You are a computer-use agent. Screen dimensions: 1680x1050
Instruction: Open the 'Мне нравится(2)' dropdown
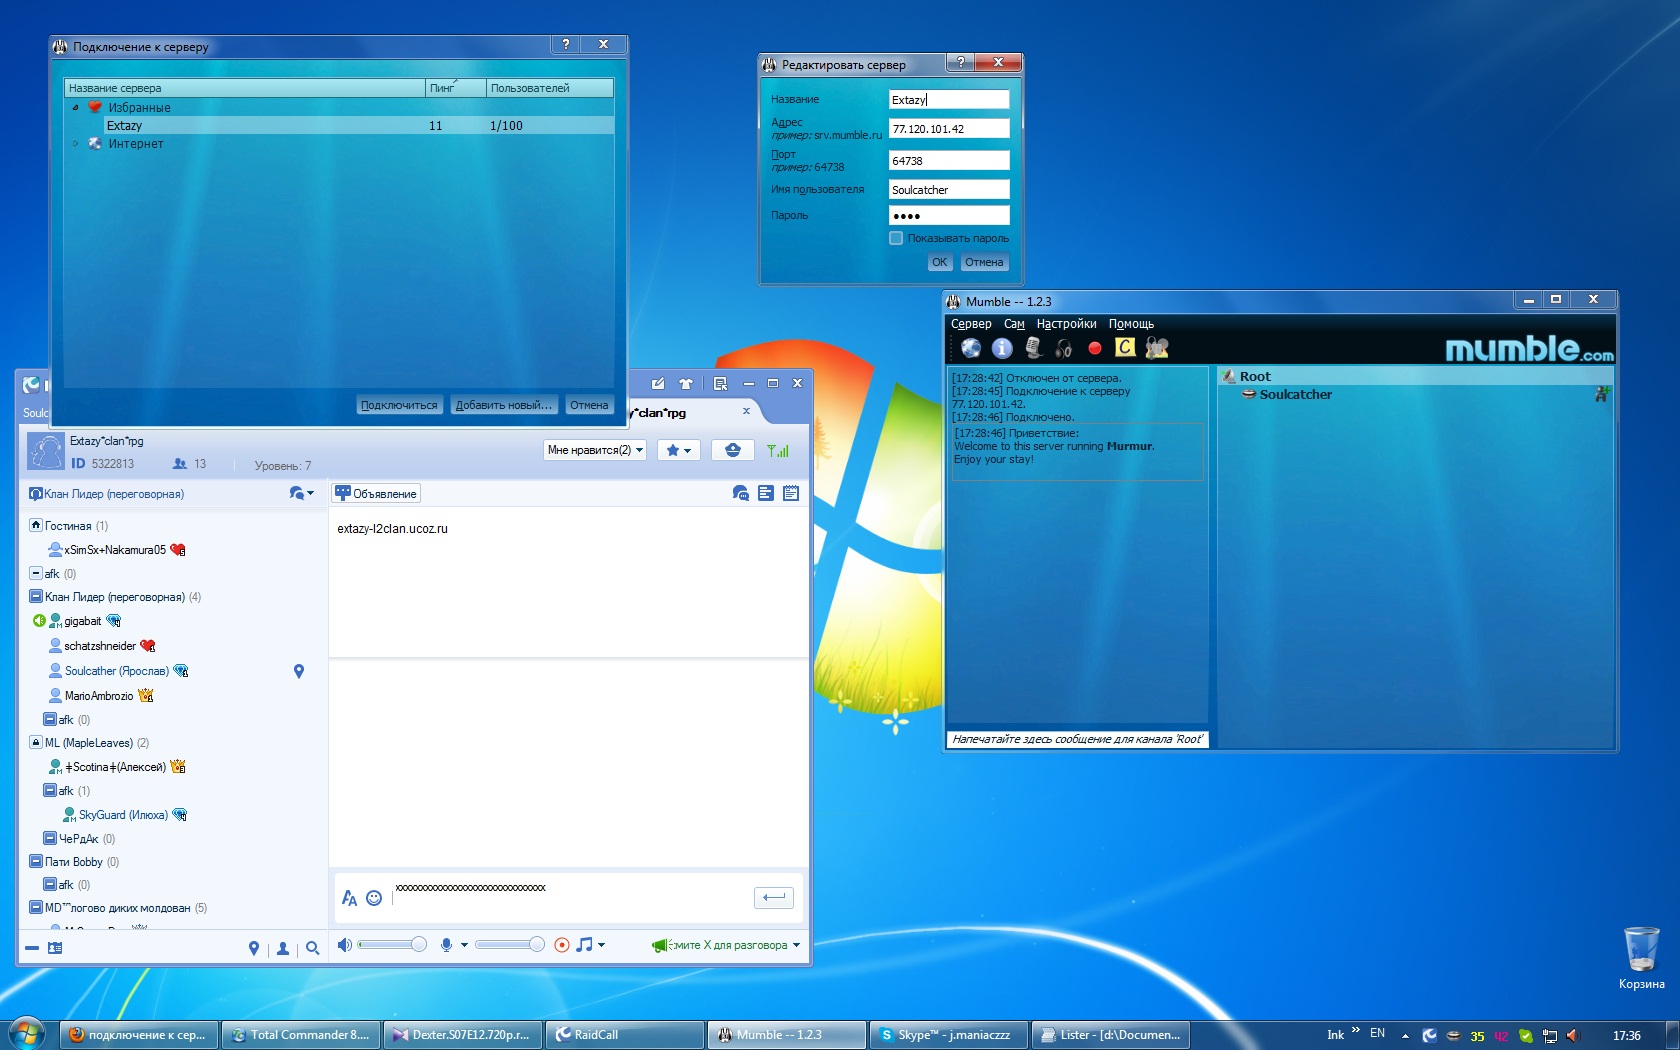(596, 450)
